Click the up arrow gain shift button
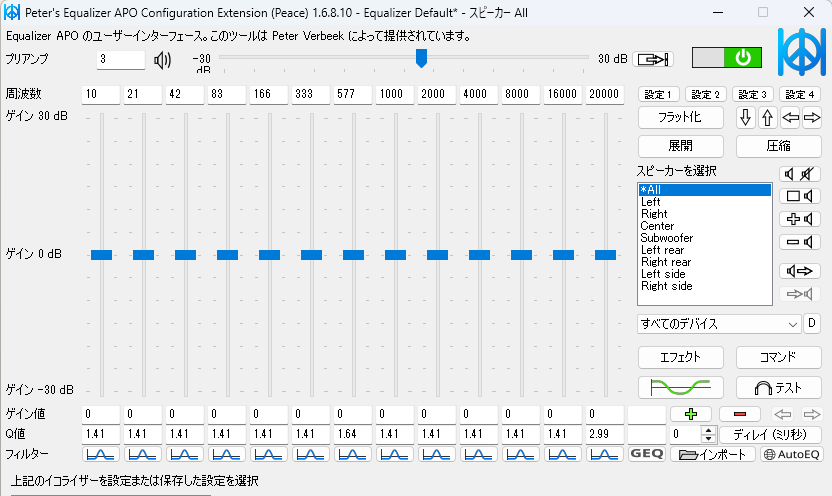Viewport: 832px width, 496px height. pyautogui.click(x=767, y=118)
